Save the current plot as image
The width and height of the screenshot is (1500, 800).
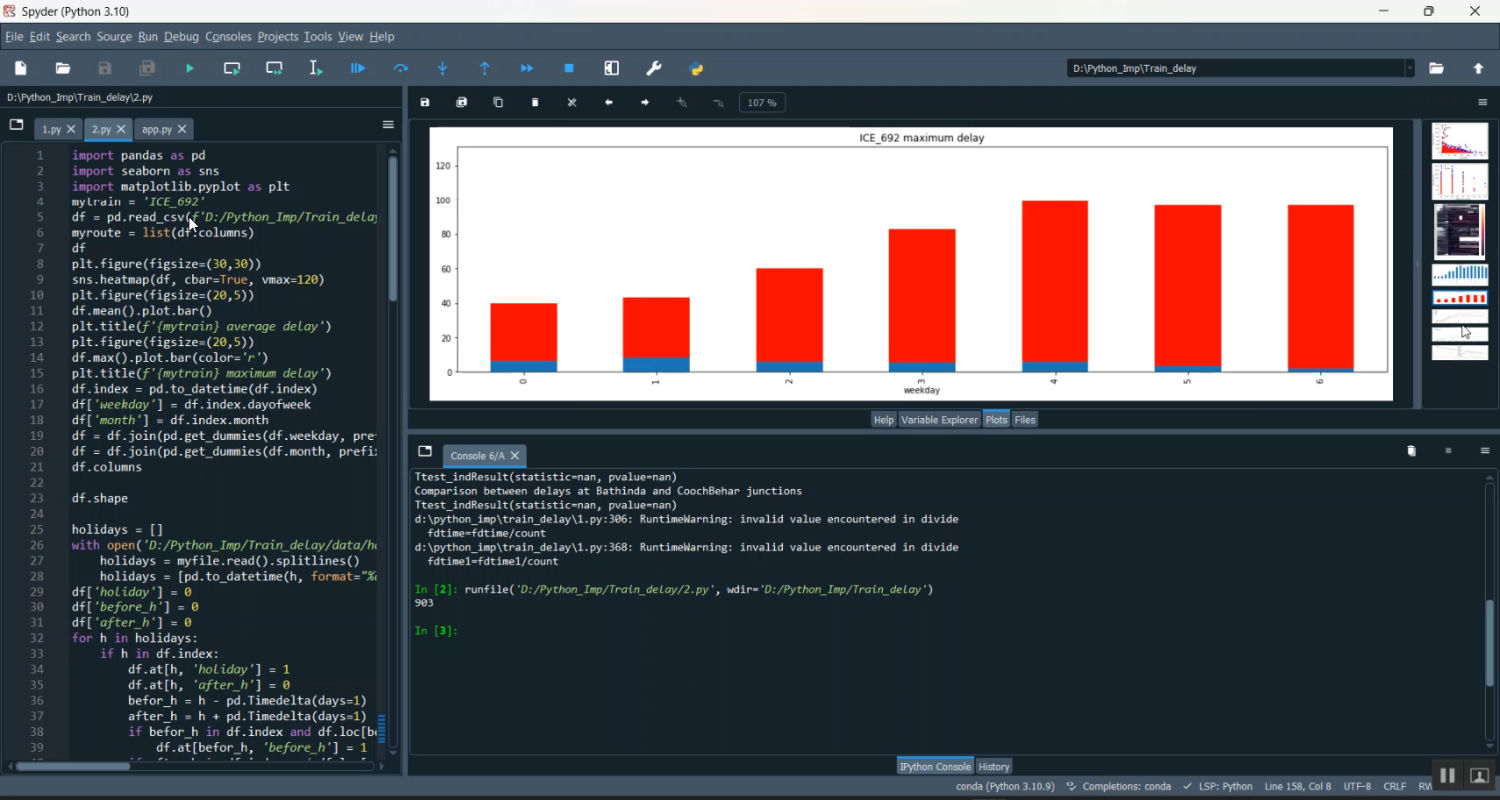424,102
